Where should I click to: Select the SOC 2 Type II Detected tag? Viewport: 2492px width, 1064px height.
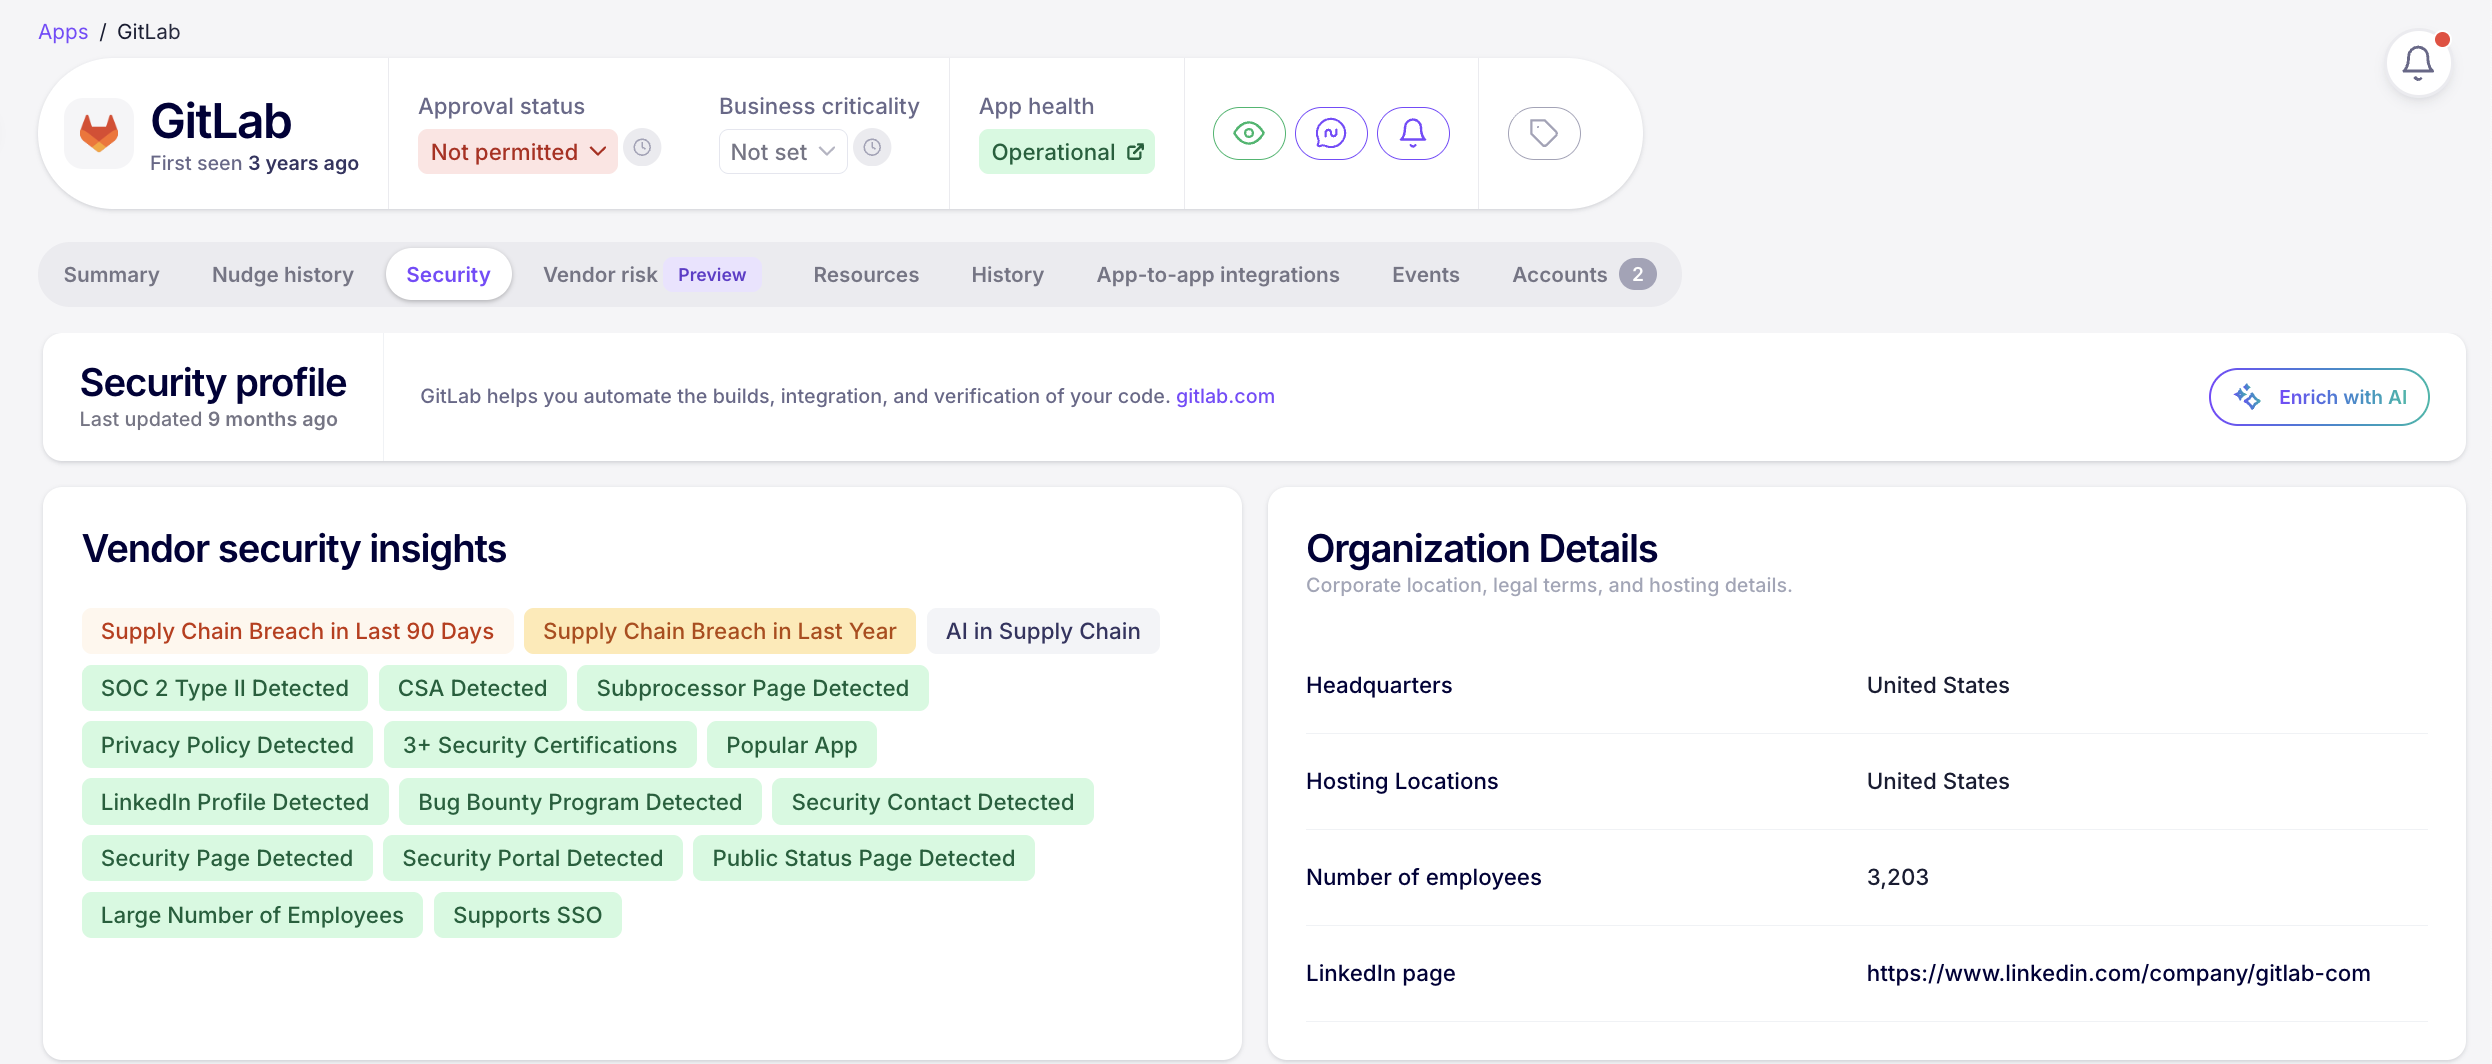pos(224,688)
